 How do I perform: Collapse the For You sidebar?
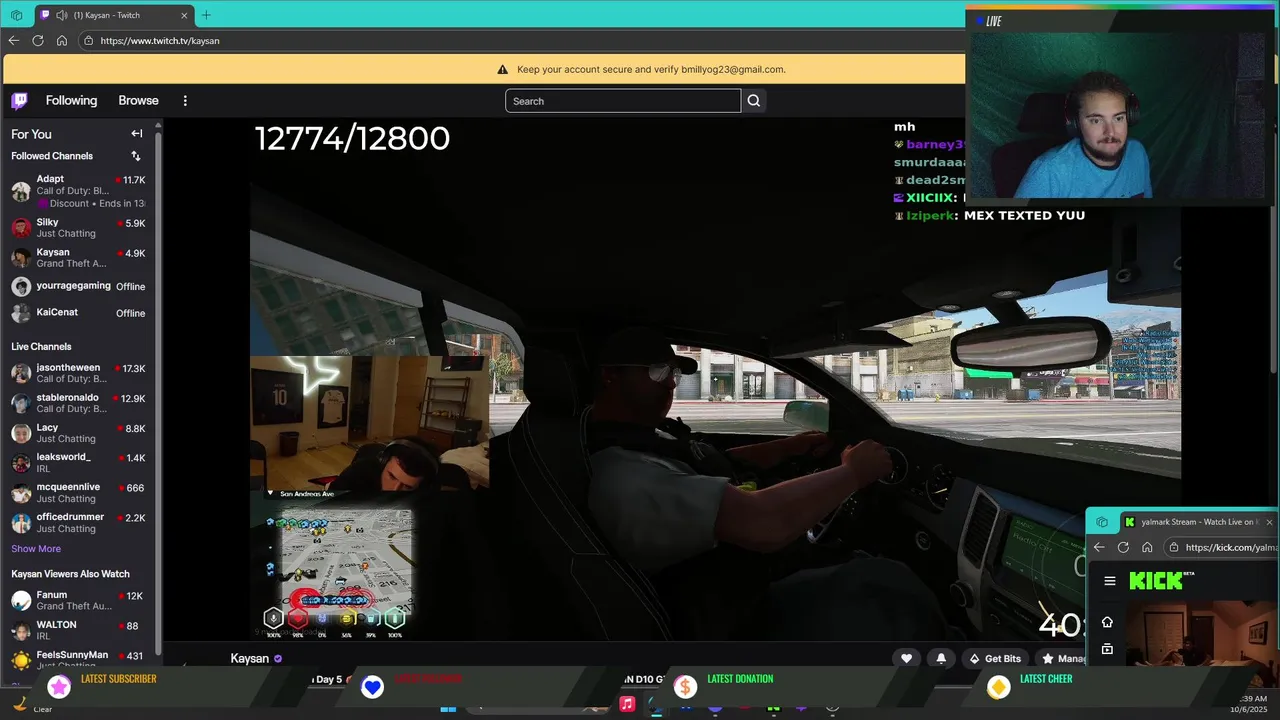(137, 134)
